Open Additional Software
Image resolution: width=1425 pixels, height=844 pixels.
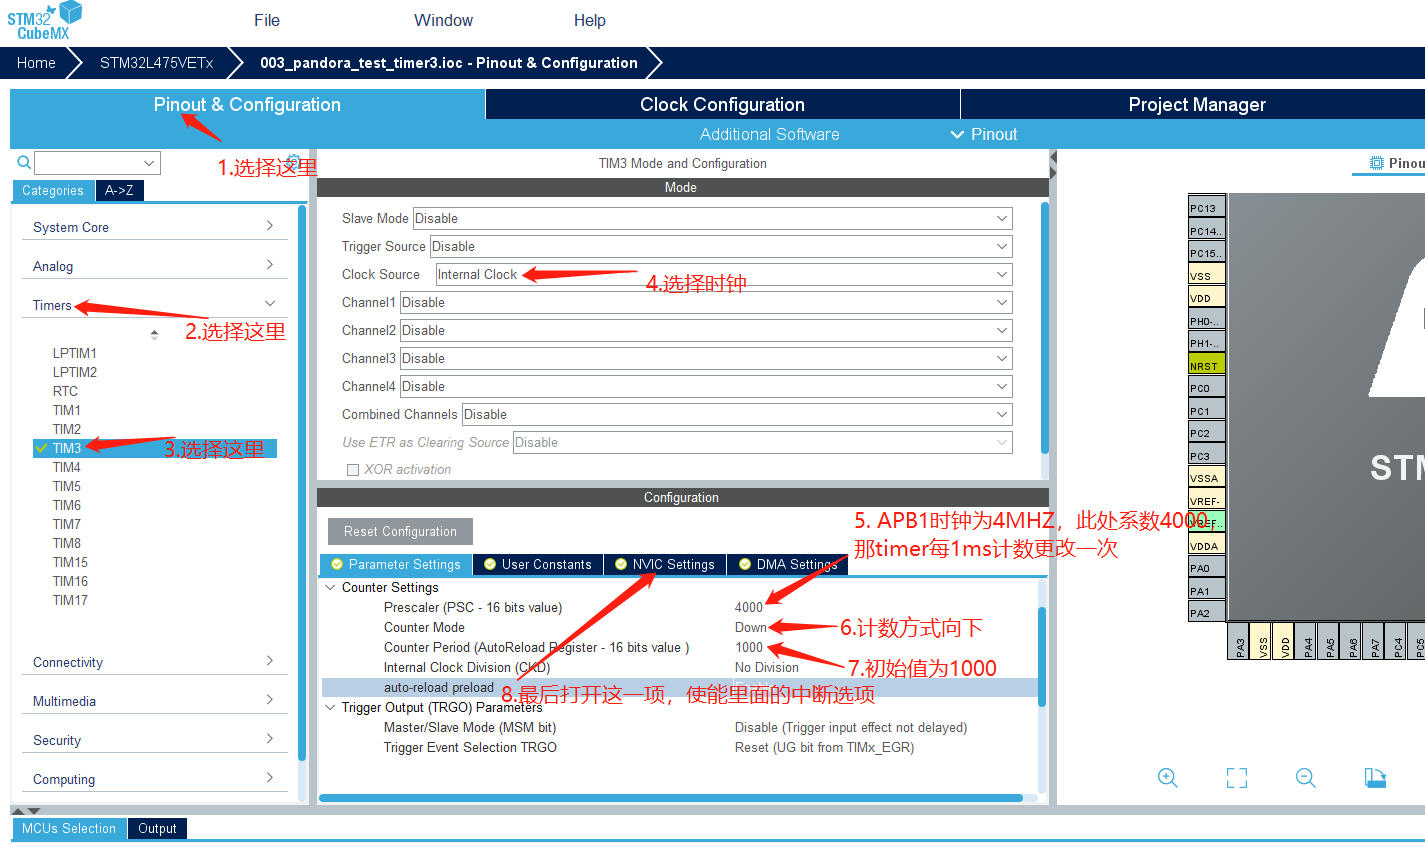(x=770, y=134)
